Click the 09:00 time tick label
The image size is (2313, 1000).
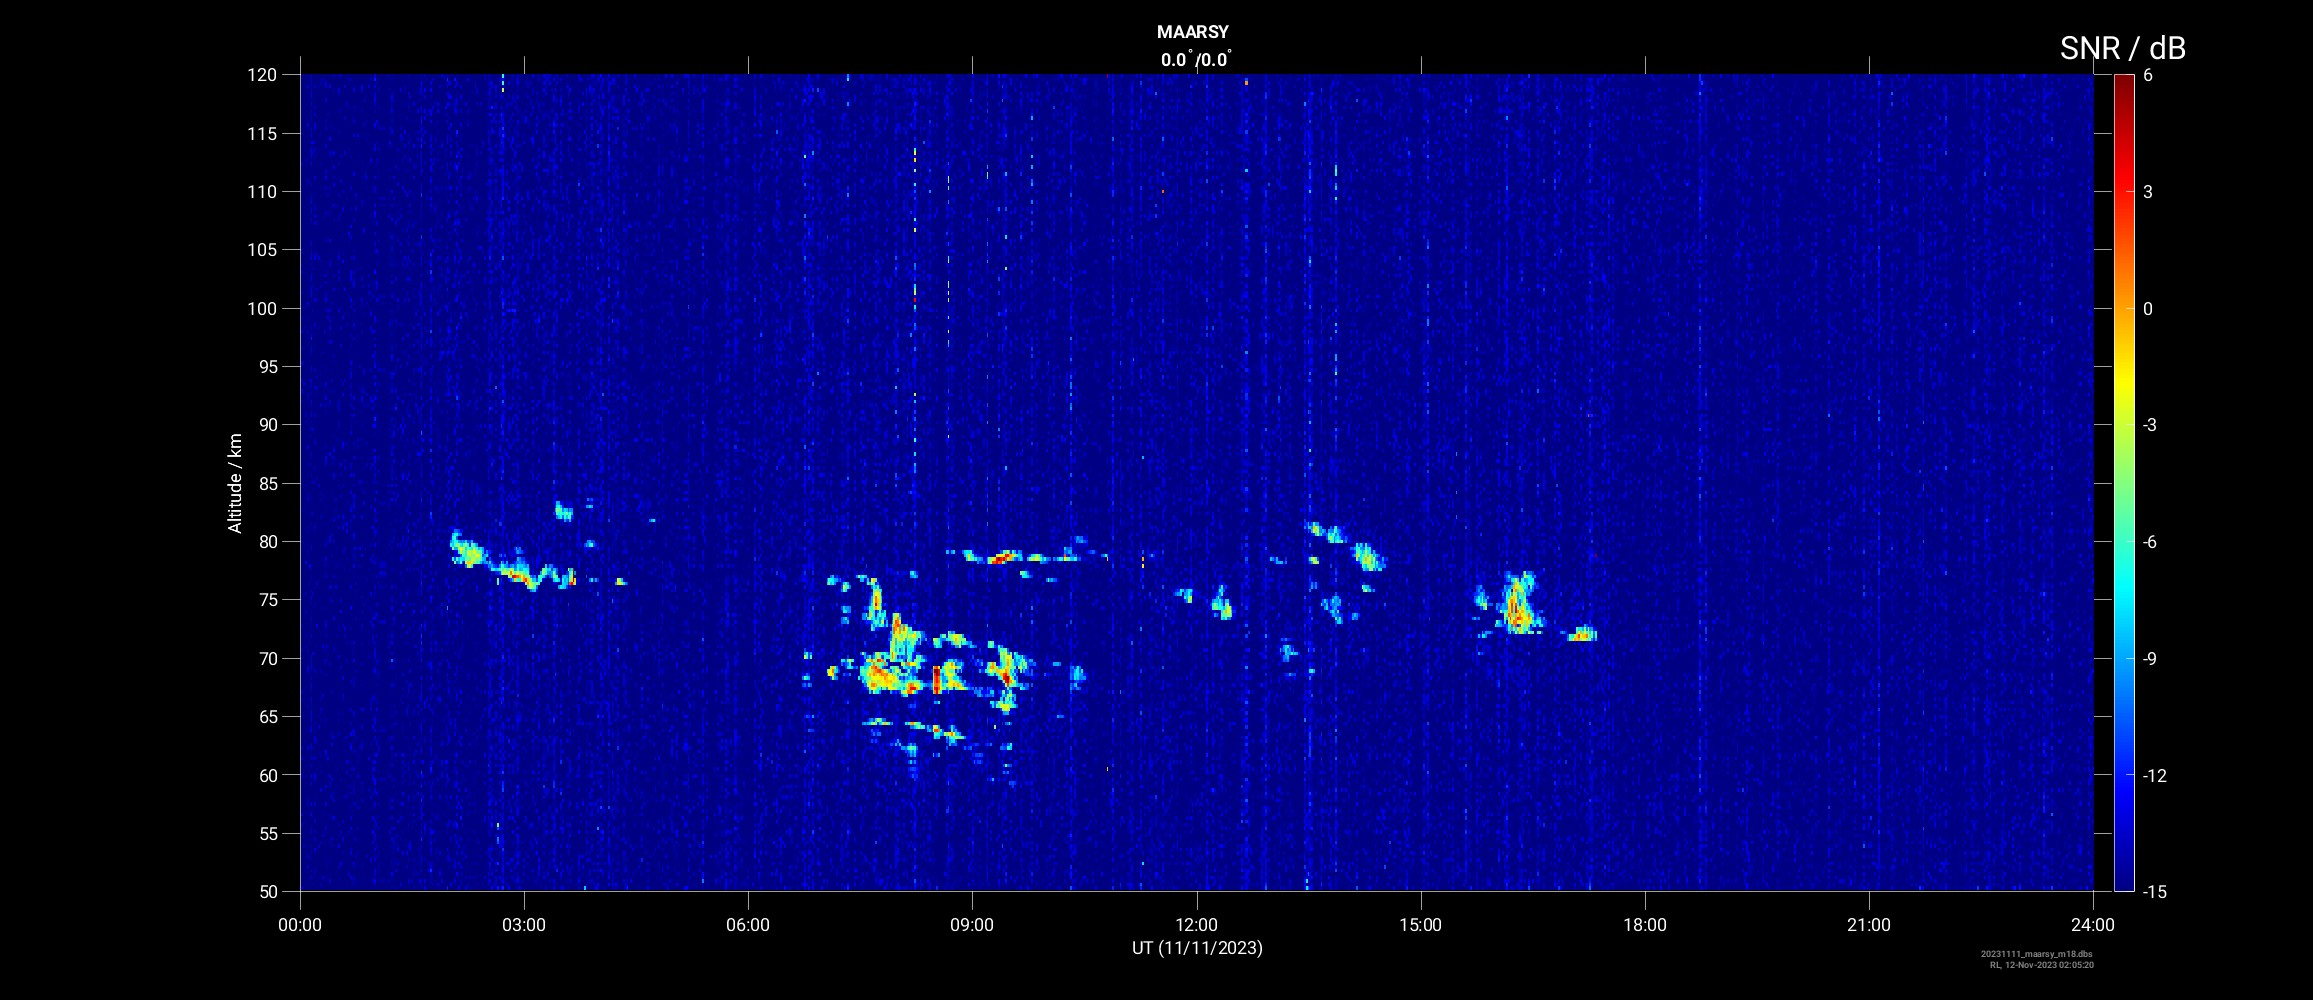(x=972, y=925)
